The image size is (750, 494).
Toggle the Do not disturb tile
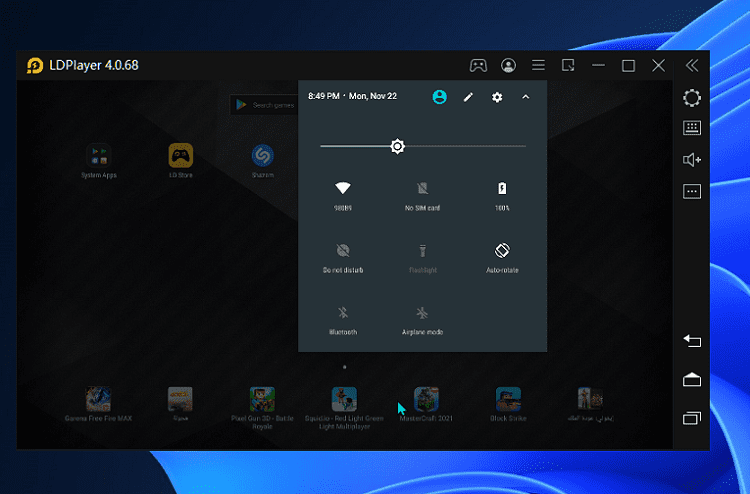343,258
